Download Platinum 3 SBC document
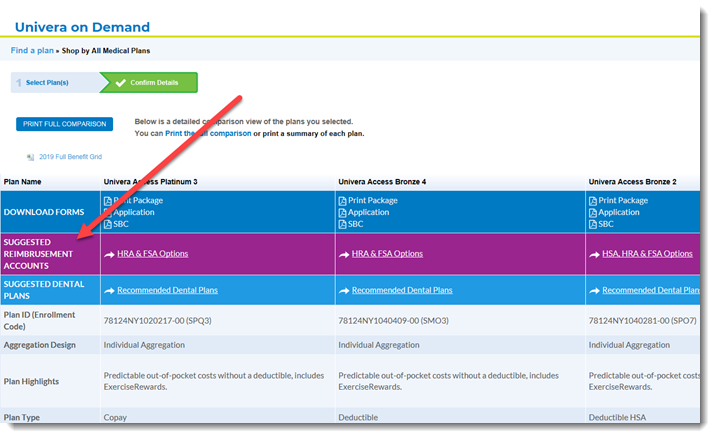Screen dimensions: 715x439 click(x=121, y=224)
